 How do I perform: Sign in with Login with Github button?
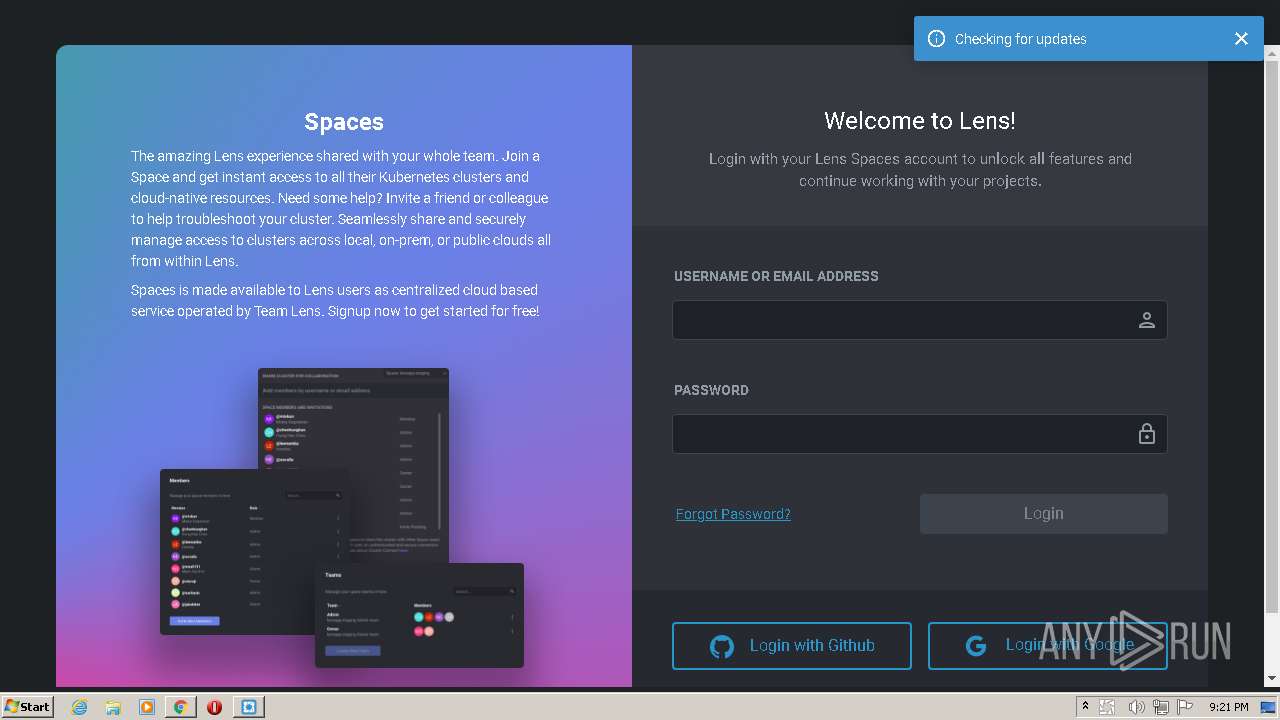792,646
